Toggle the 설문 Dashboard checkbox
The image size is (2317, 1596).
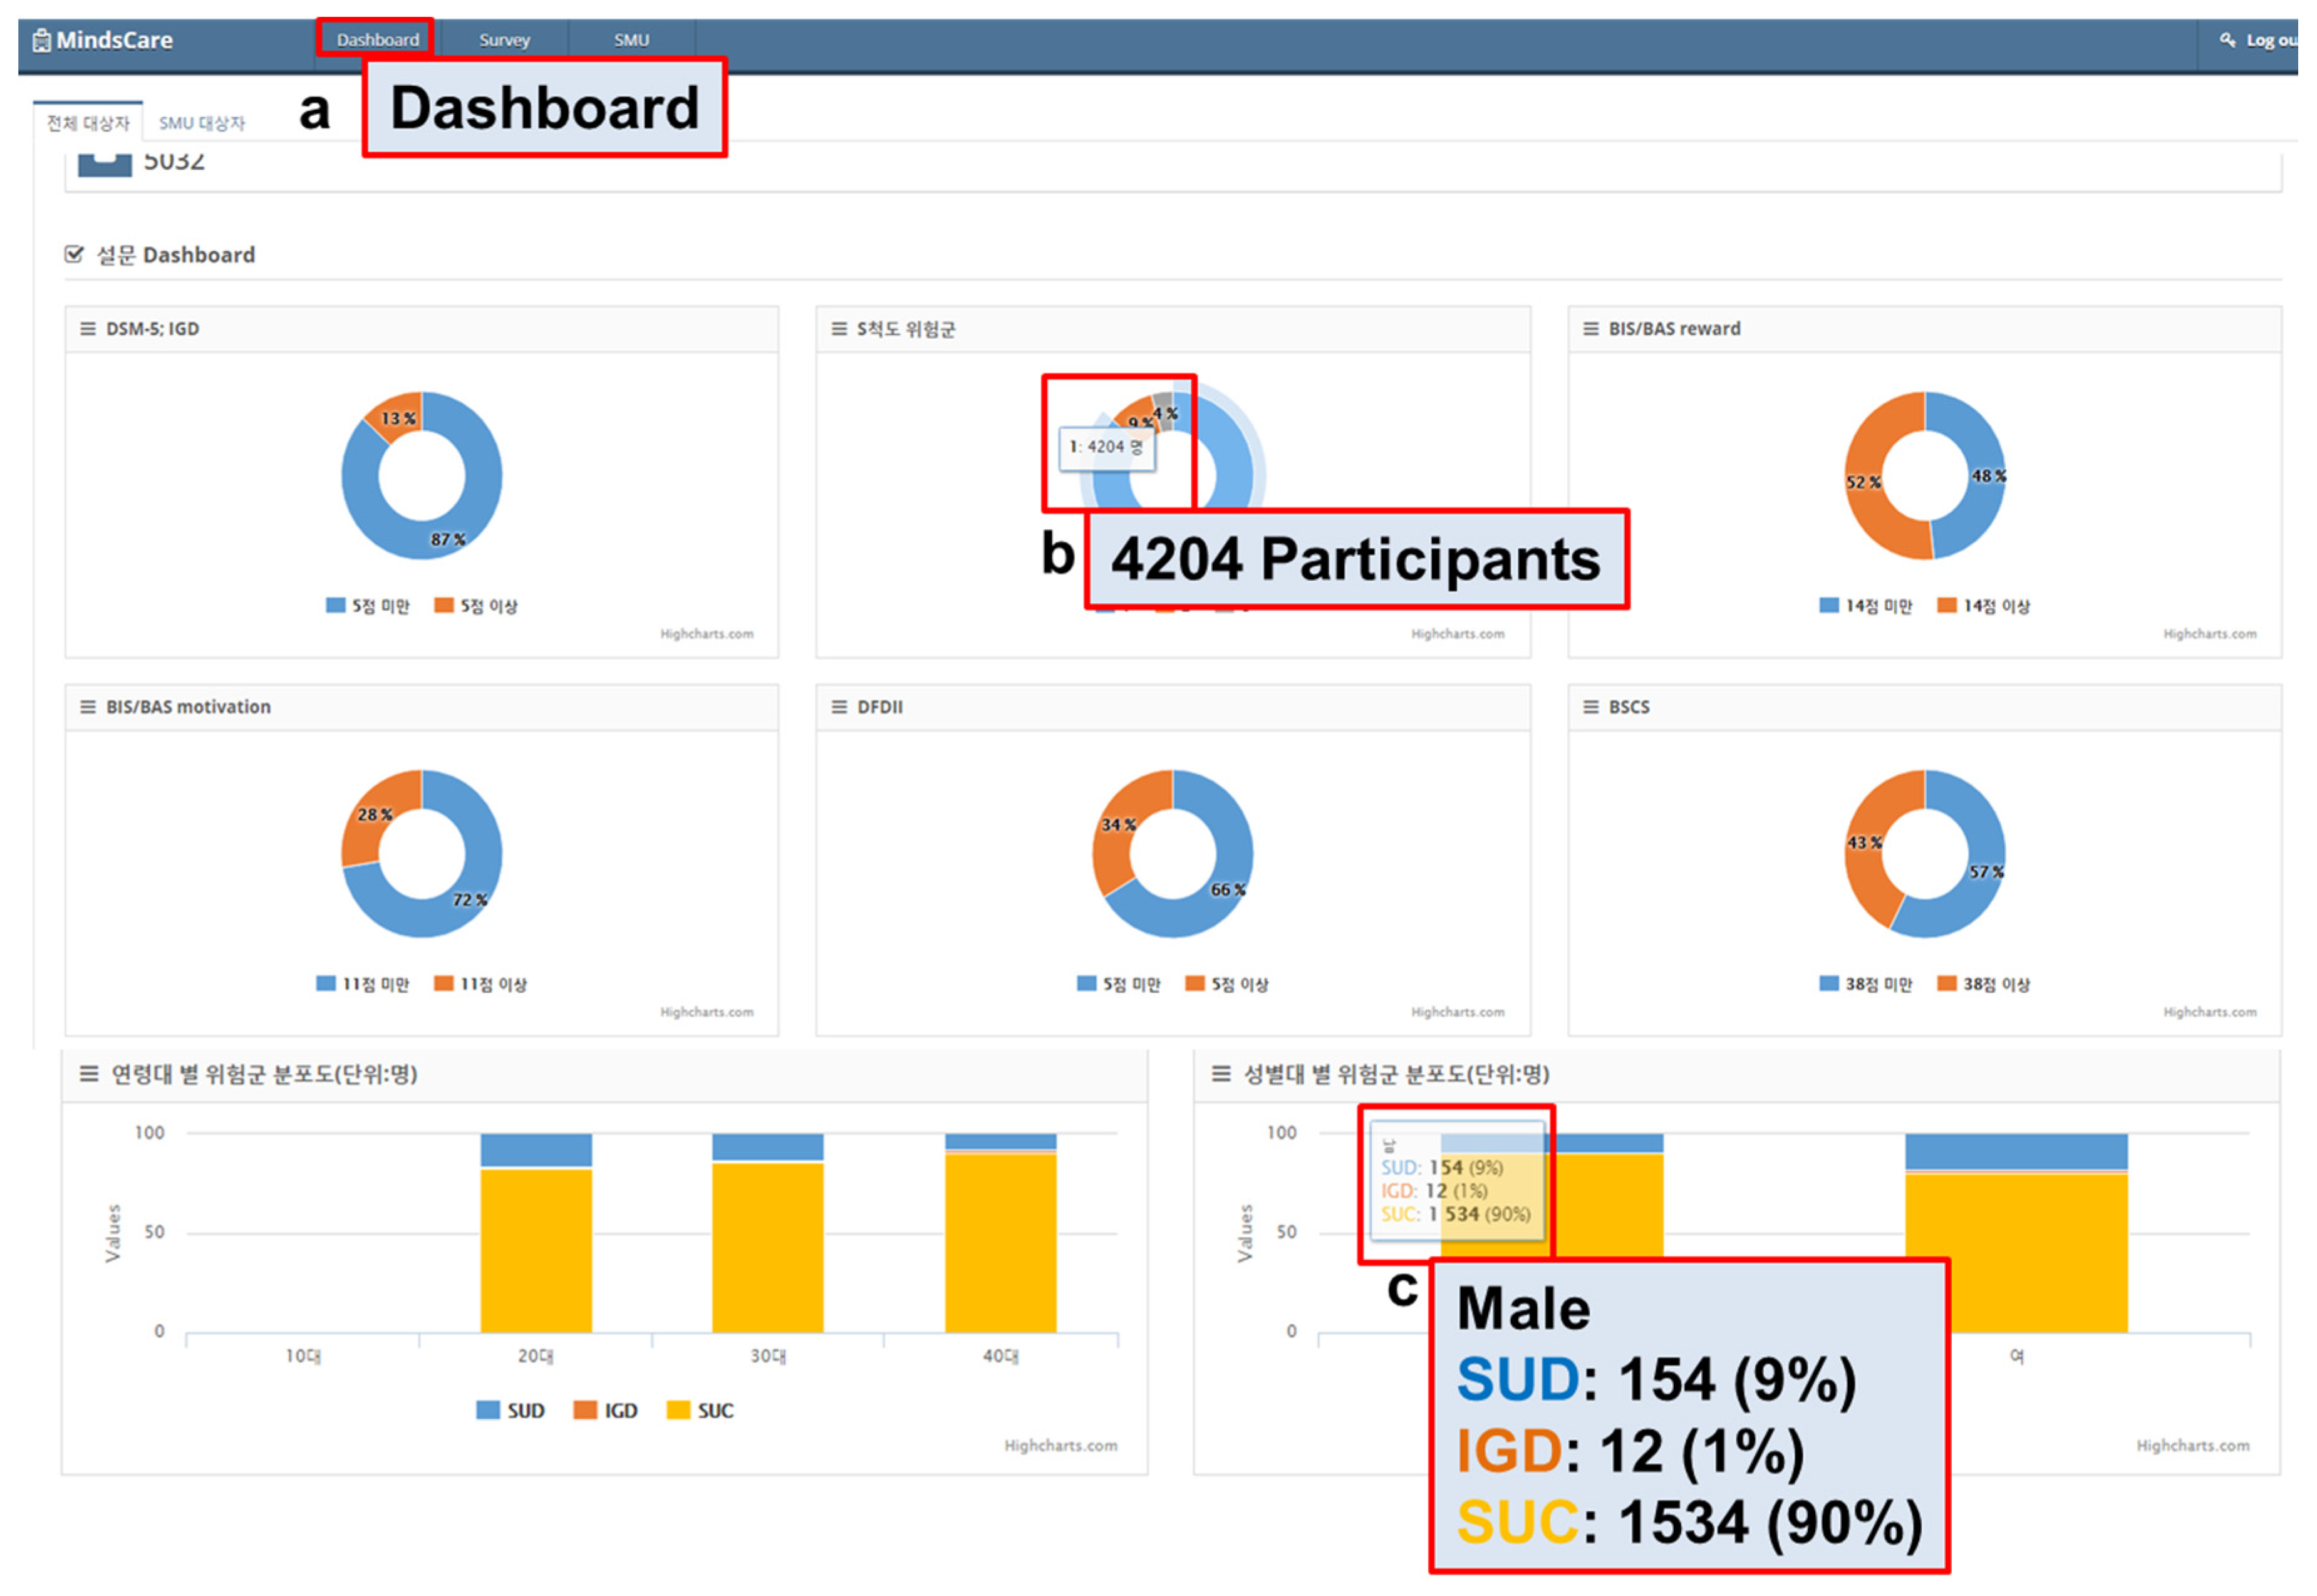pos(74,254)
